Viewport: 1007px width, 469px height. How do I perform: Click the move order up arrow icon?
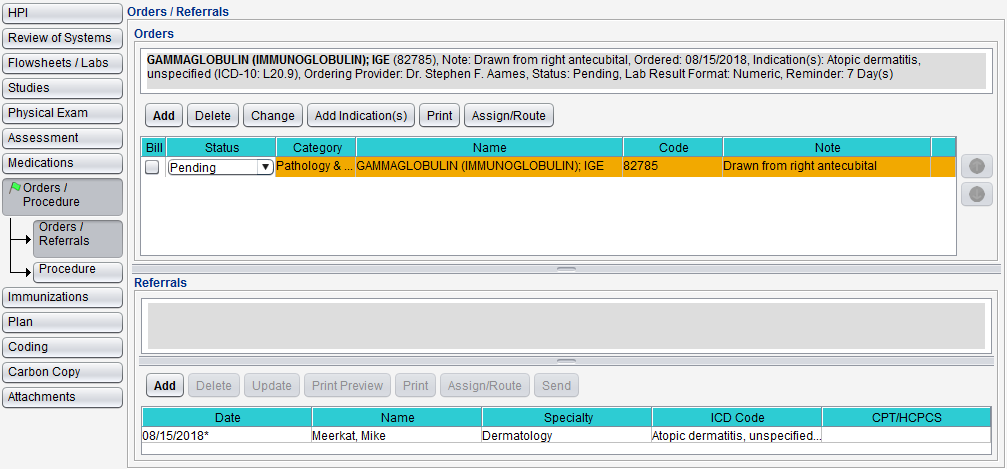pos(976,167)
